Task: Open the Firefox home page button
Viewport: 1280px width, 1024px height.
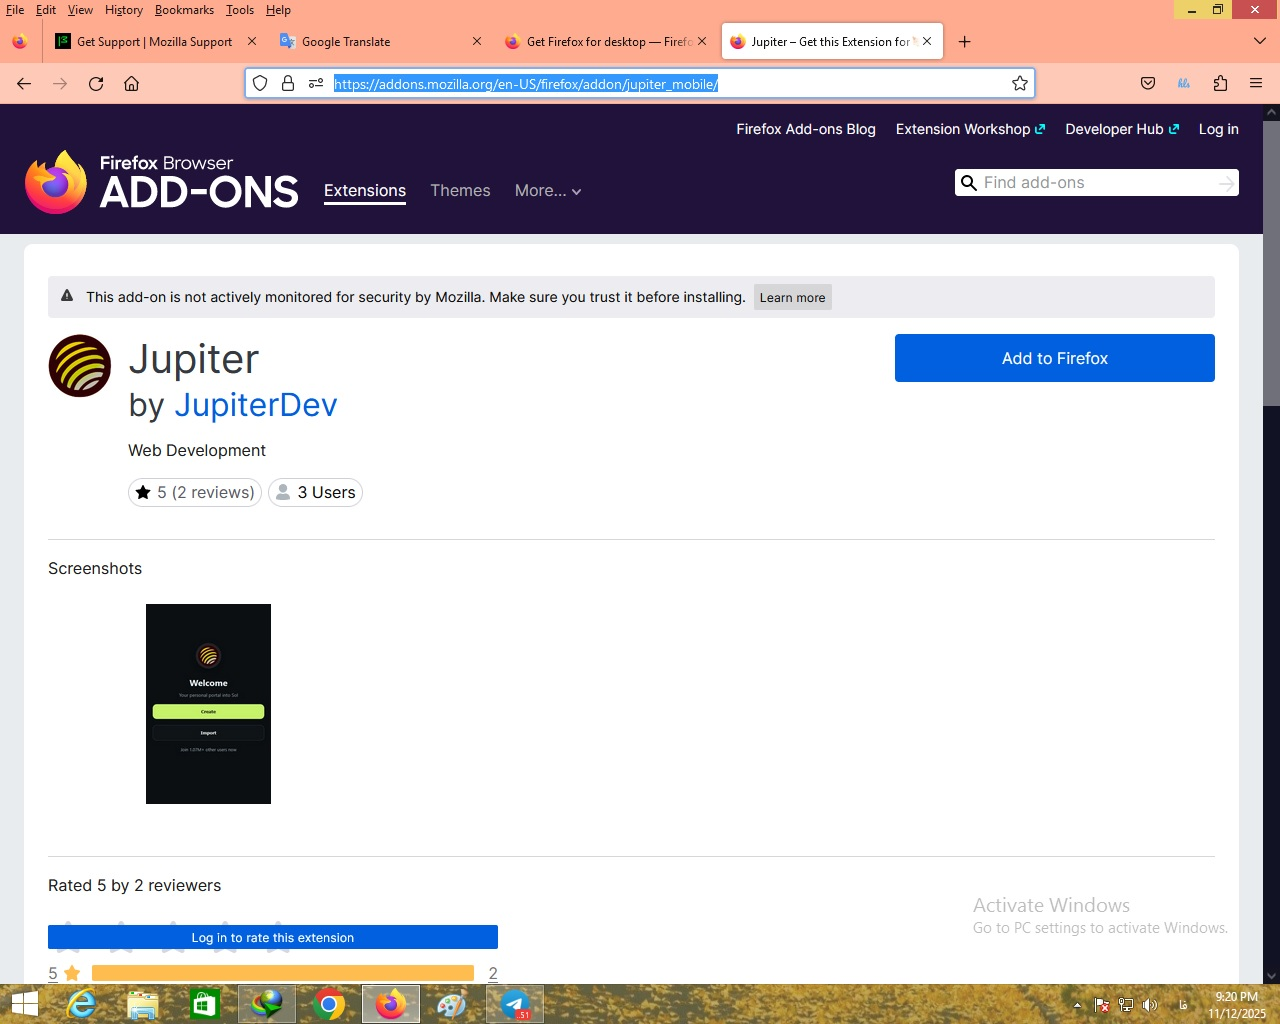Action: point(131,84)
